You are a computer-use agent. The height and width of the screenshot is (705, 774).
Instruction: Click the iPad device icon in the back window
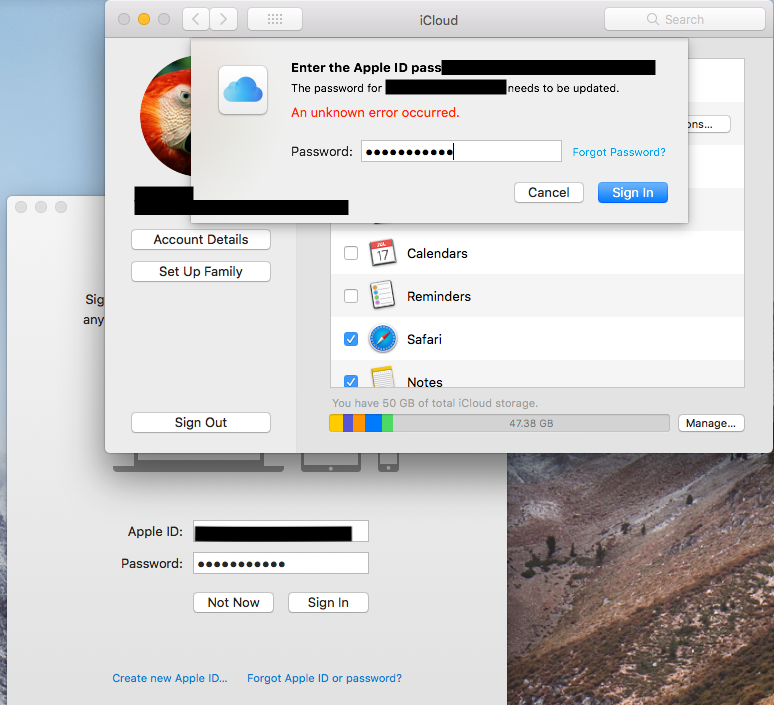click(331, 463)
